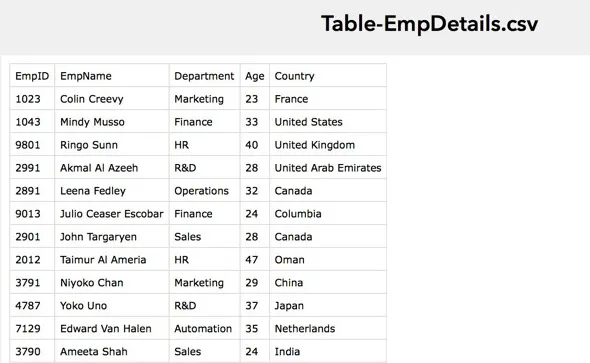Select EmpID 1043 cell
The height and width of the screenshot is (363, 590).
point(32,122)
